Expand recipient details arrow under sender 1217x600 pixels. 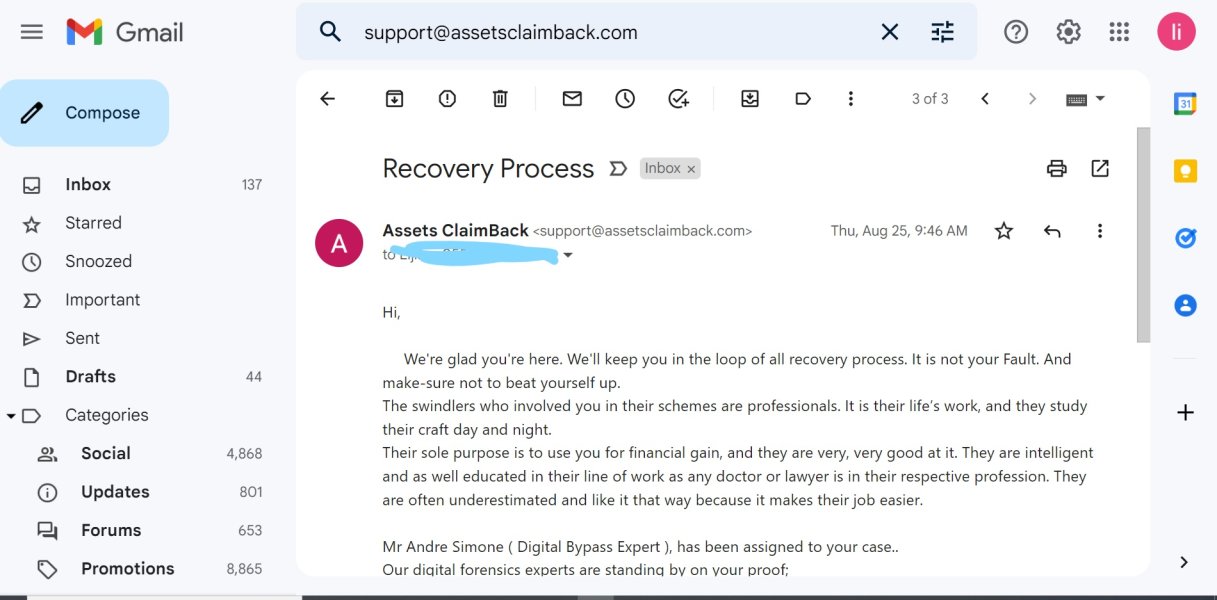coord(568,255)
